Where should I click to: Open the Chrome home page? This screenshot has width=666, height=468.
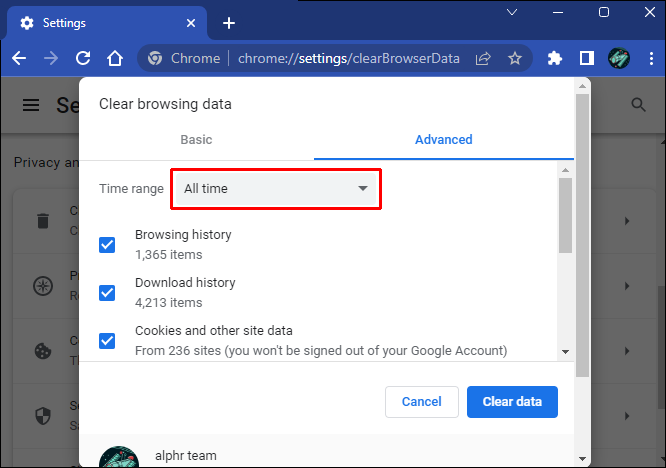coord(115,58)
